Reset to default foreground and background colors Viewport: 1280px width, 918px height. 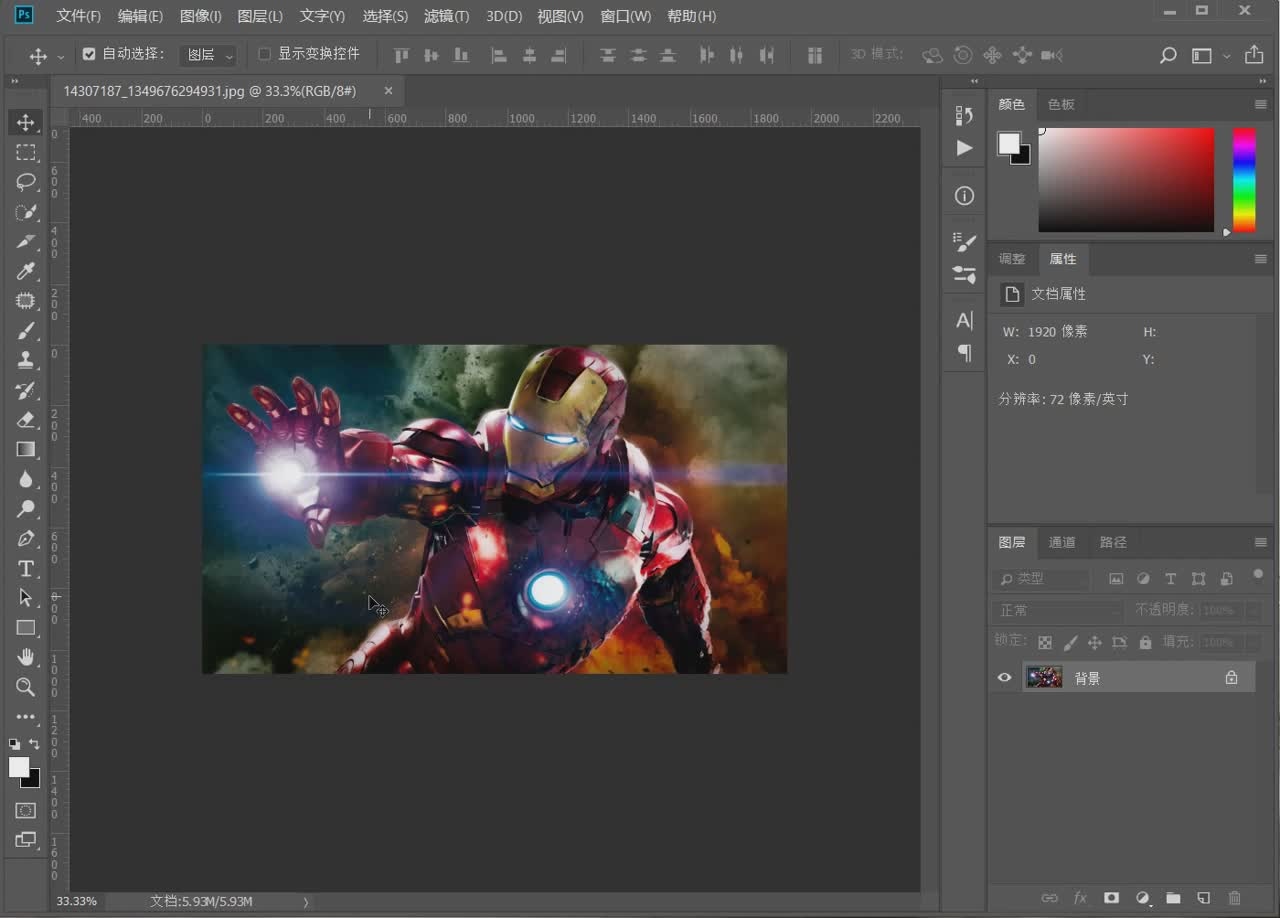(14, 744)
